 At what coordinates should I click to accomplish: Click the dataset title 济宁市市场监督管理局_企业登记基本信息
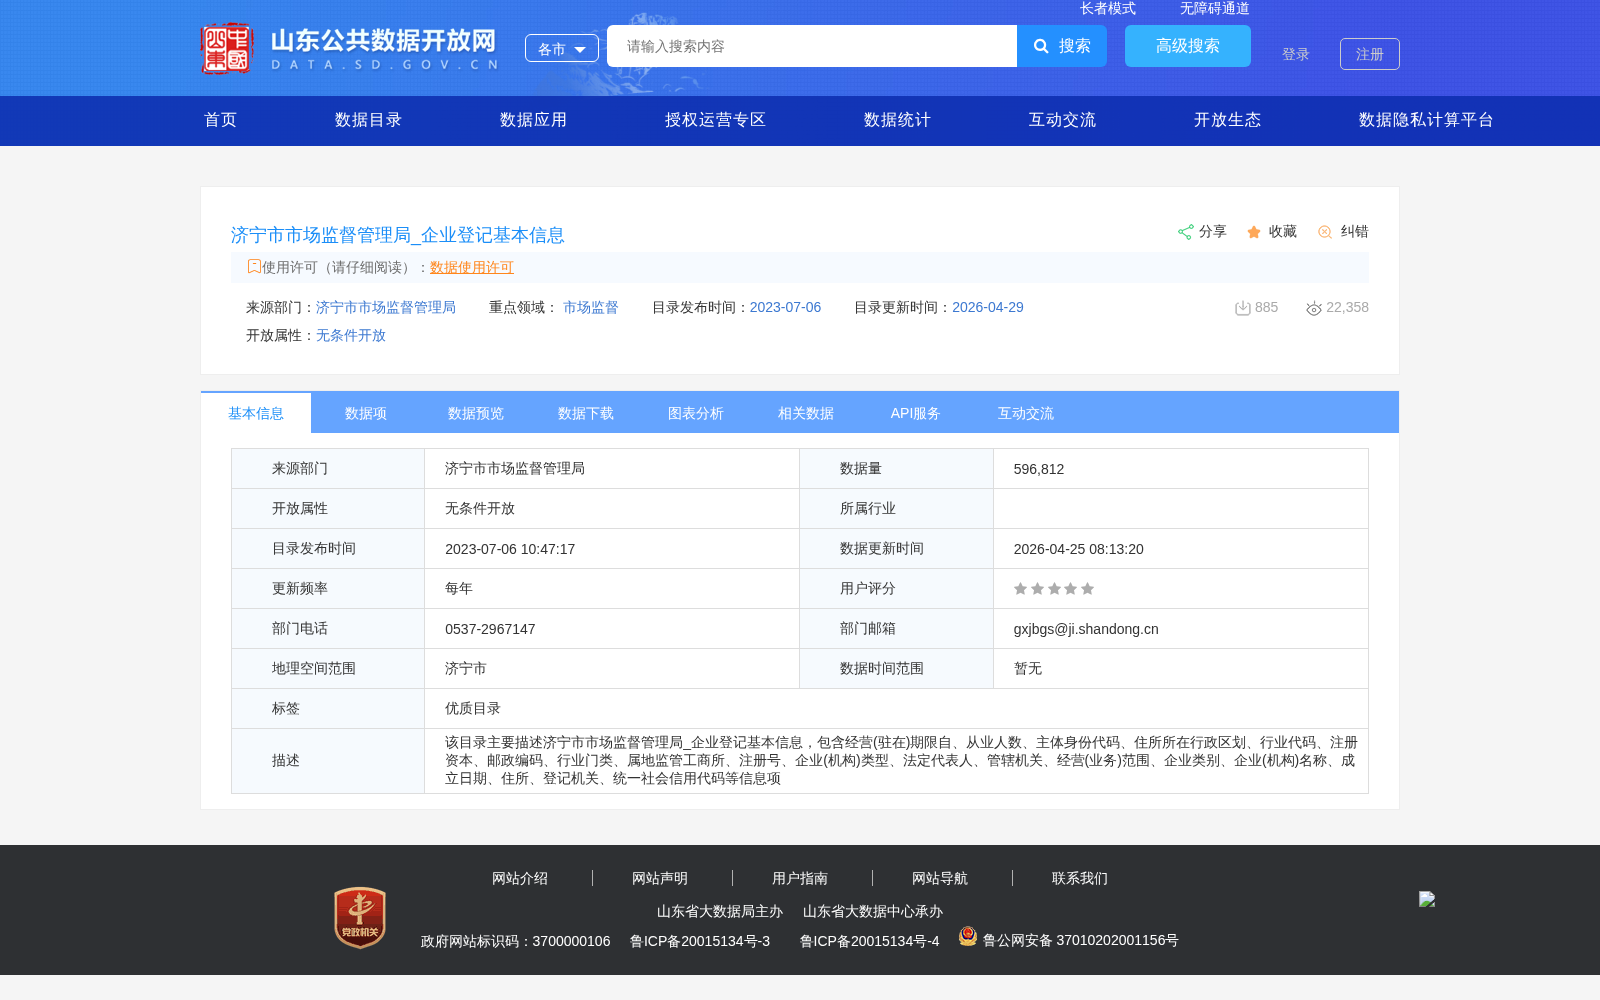398,235
